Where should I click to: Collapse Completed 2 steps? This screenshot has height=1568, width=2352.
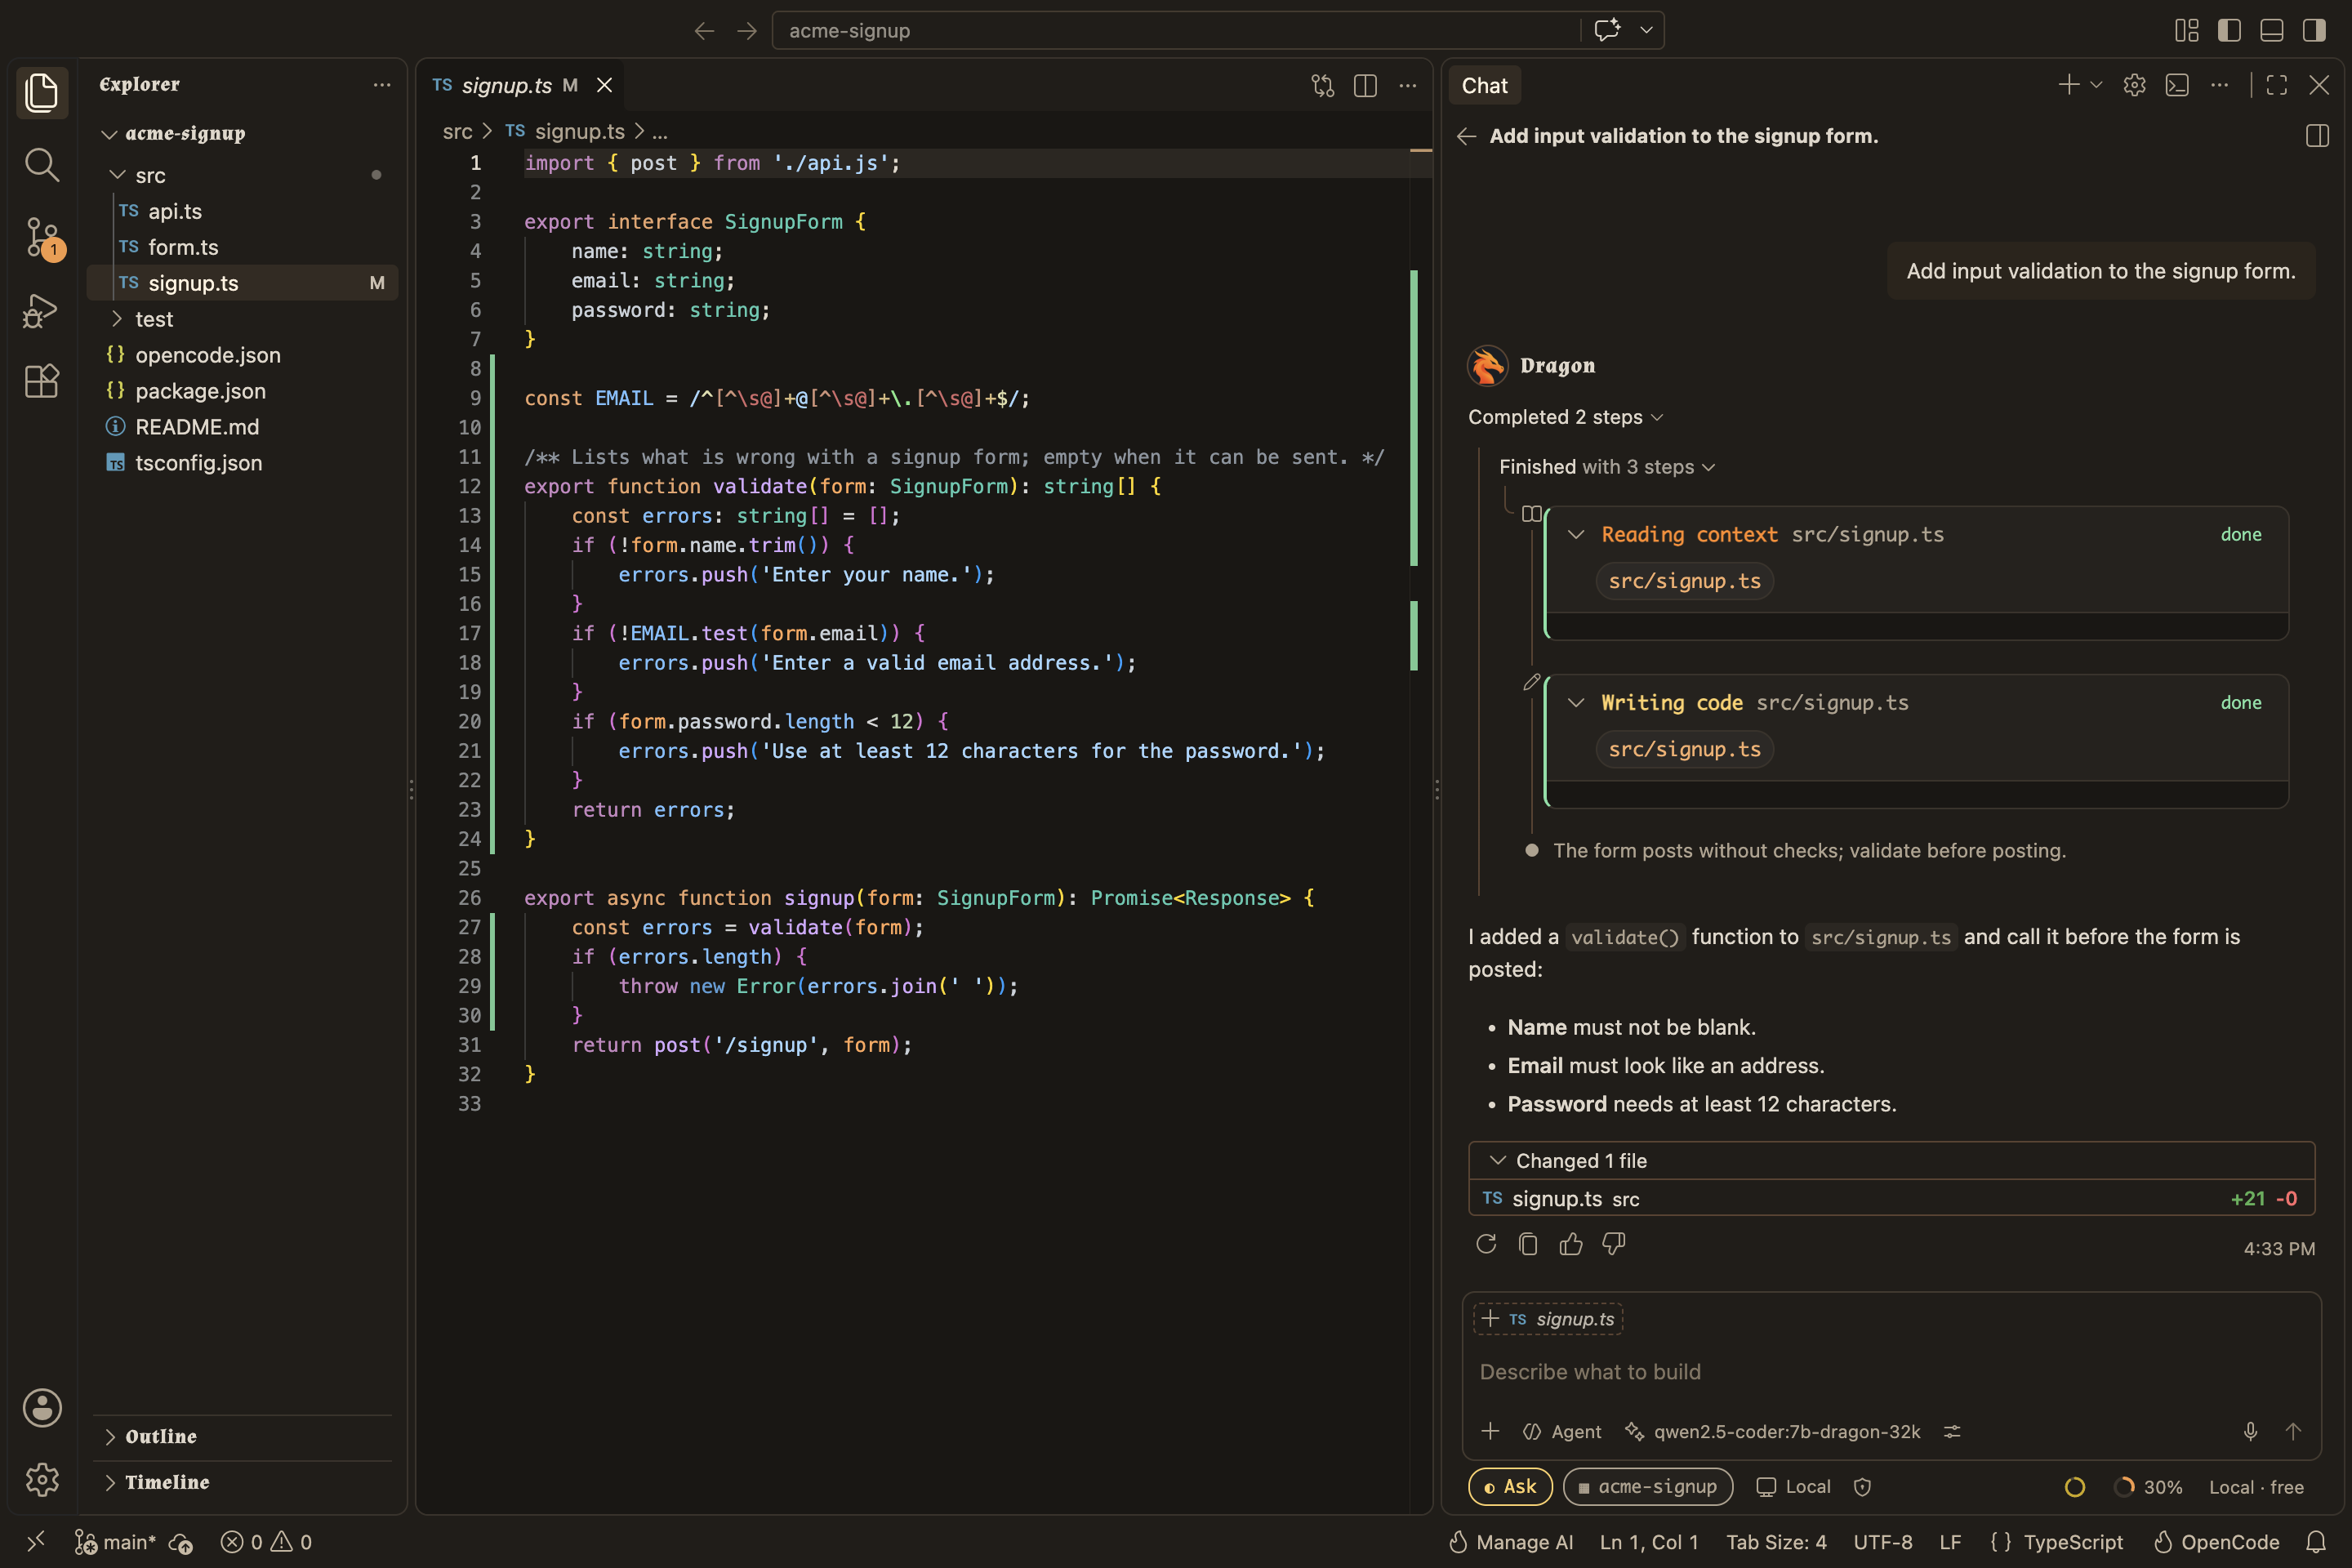click(1565, 417)
